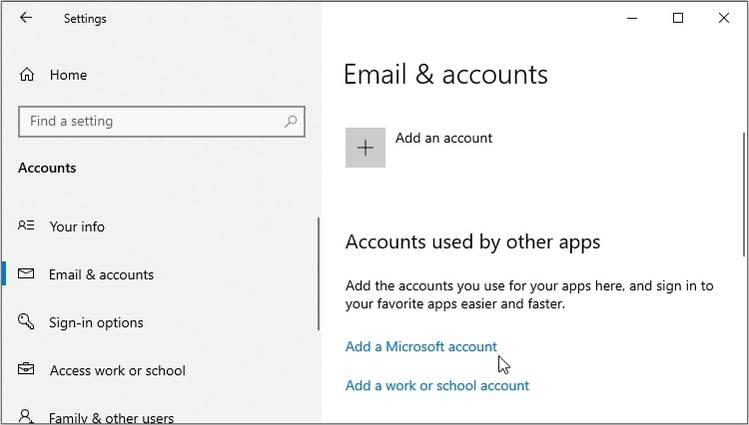Go to Access work or school

pos(117,371)
